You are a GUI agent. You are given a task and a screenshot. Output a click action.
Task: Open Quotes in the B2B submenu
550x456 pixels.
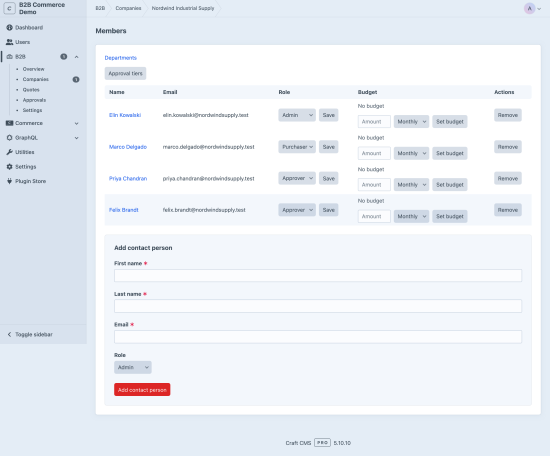[31, 90]
